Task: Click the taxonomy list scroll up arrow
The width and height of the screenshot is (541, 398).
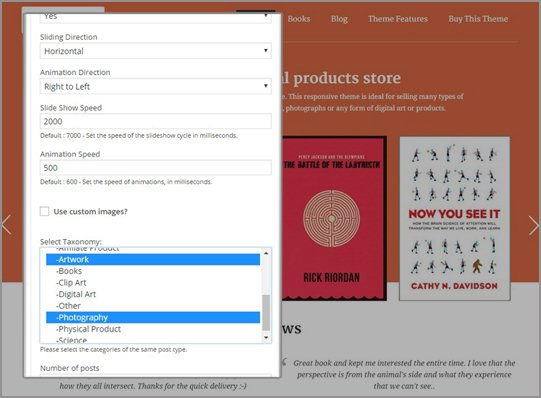Action: (x=266, y=253)
